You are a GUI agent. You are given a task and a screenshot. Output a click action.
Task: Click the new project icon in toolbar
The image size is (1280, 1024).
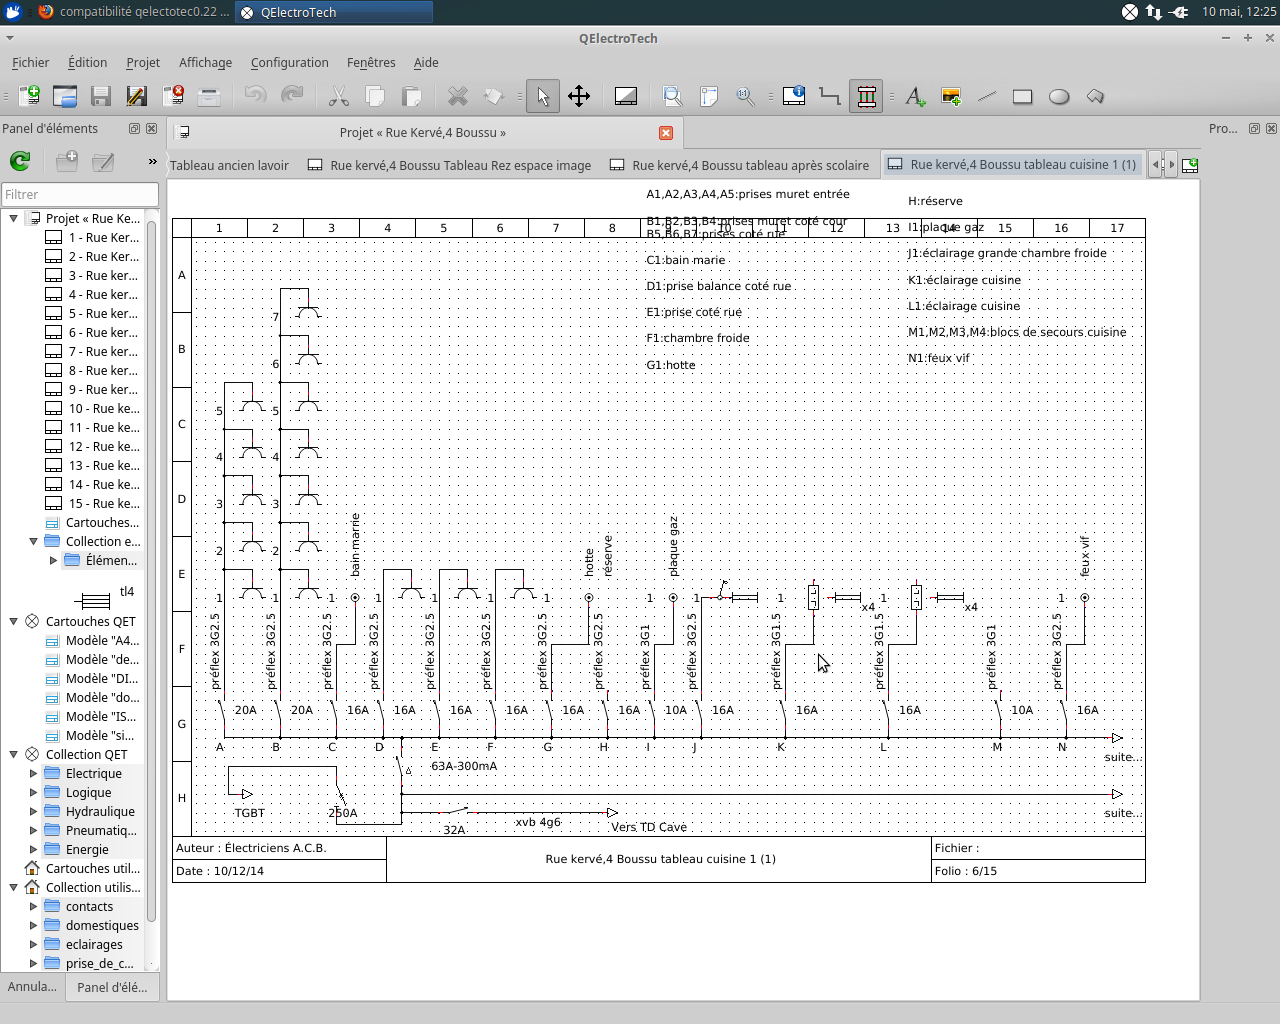coord(29,96)
